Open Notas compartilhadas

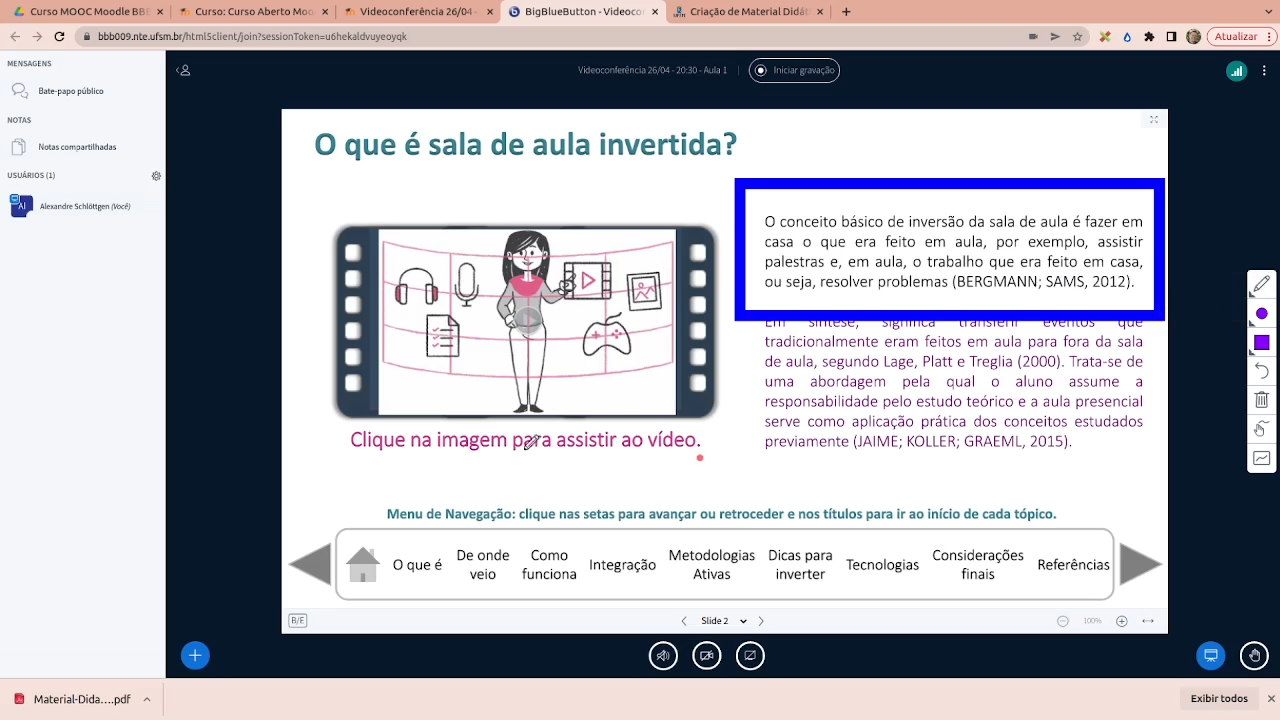pyautogui.click(x=77, y=147)
